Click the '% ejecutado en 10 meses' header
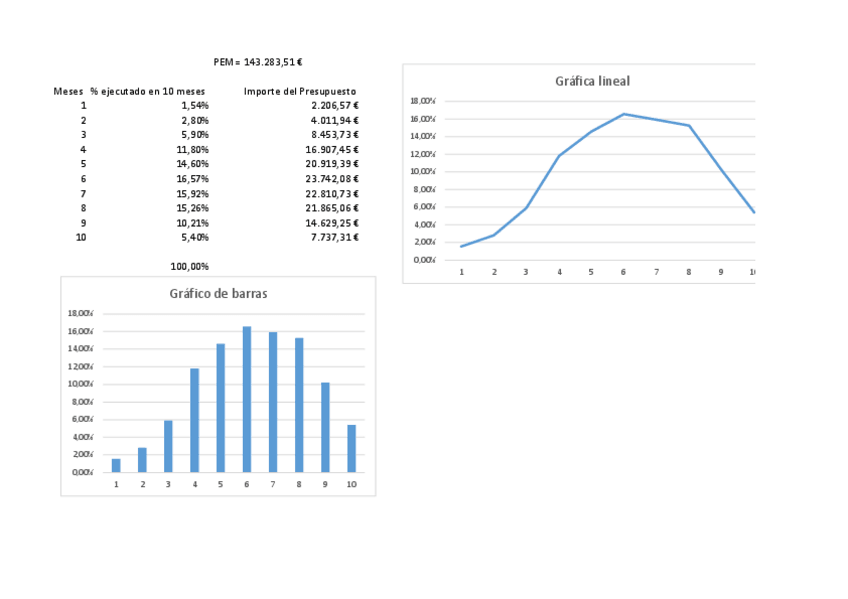 (147, 91)
